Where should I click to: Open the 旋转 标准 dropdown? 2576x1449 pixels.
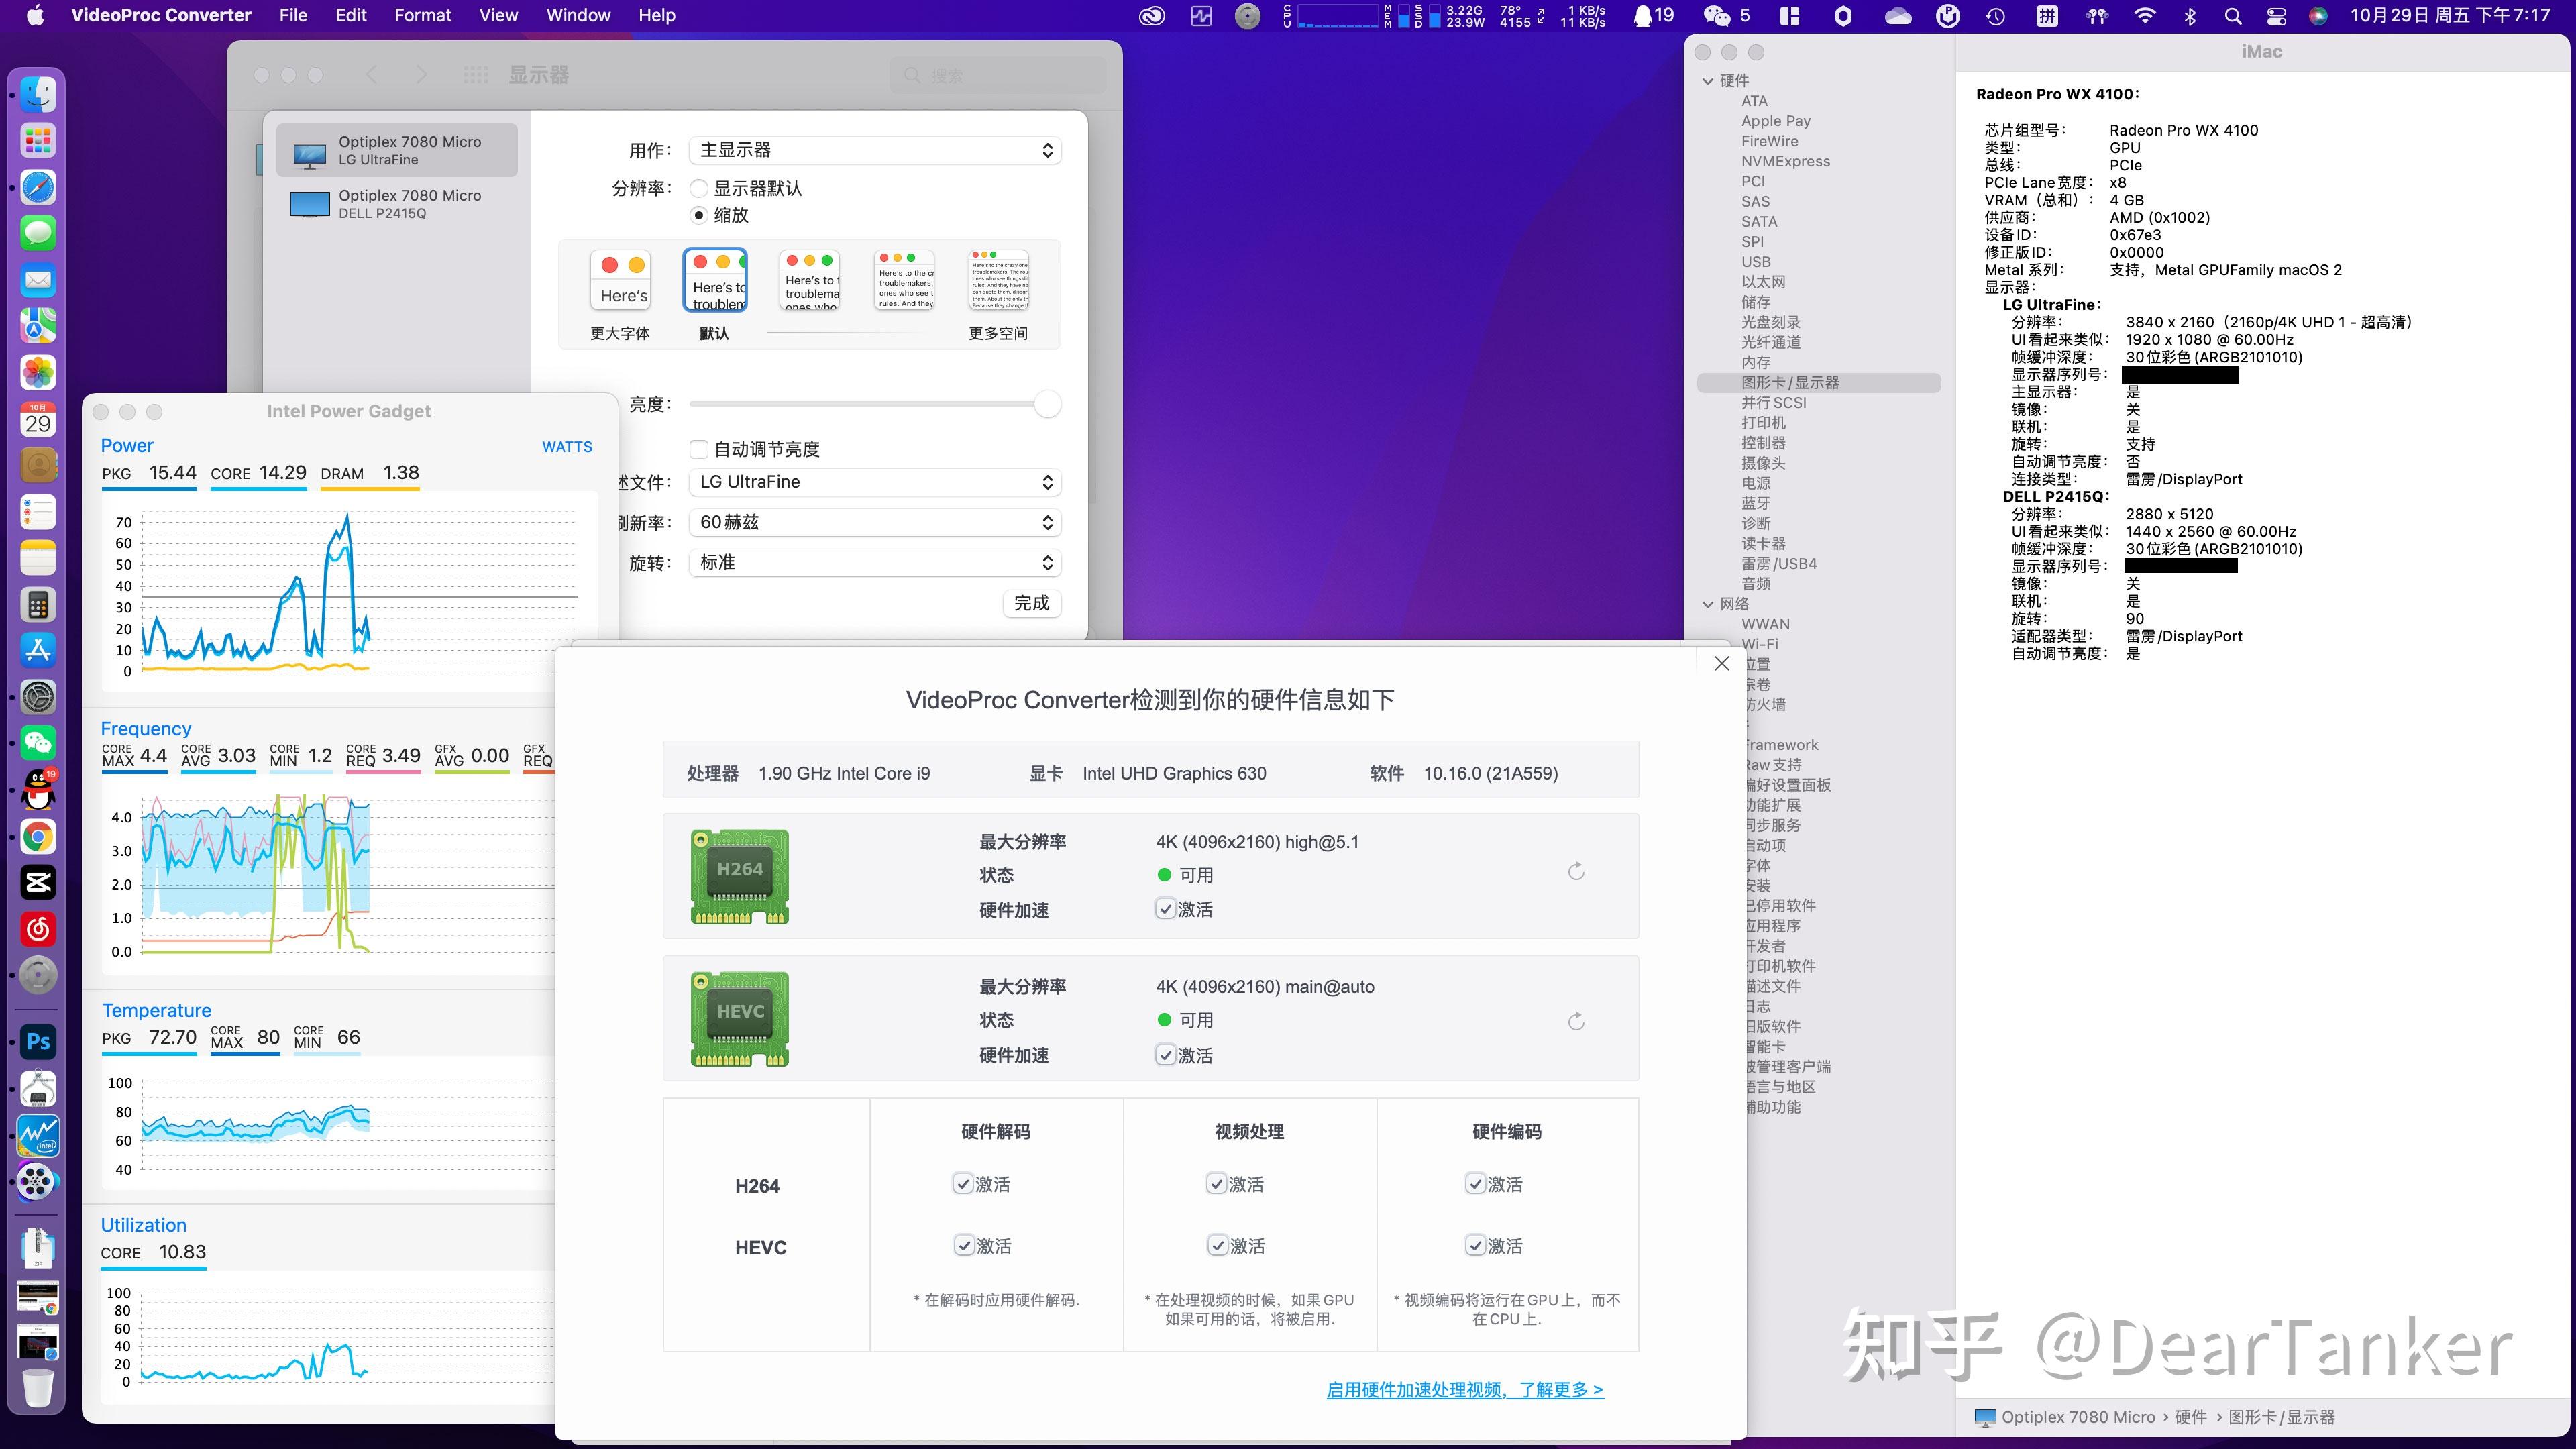[875, 563]
